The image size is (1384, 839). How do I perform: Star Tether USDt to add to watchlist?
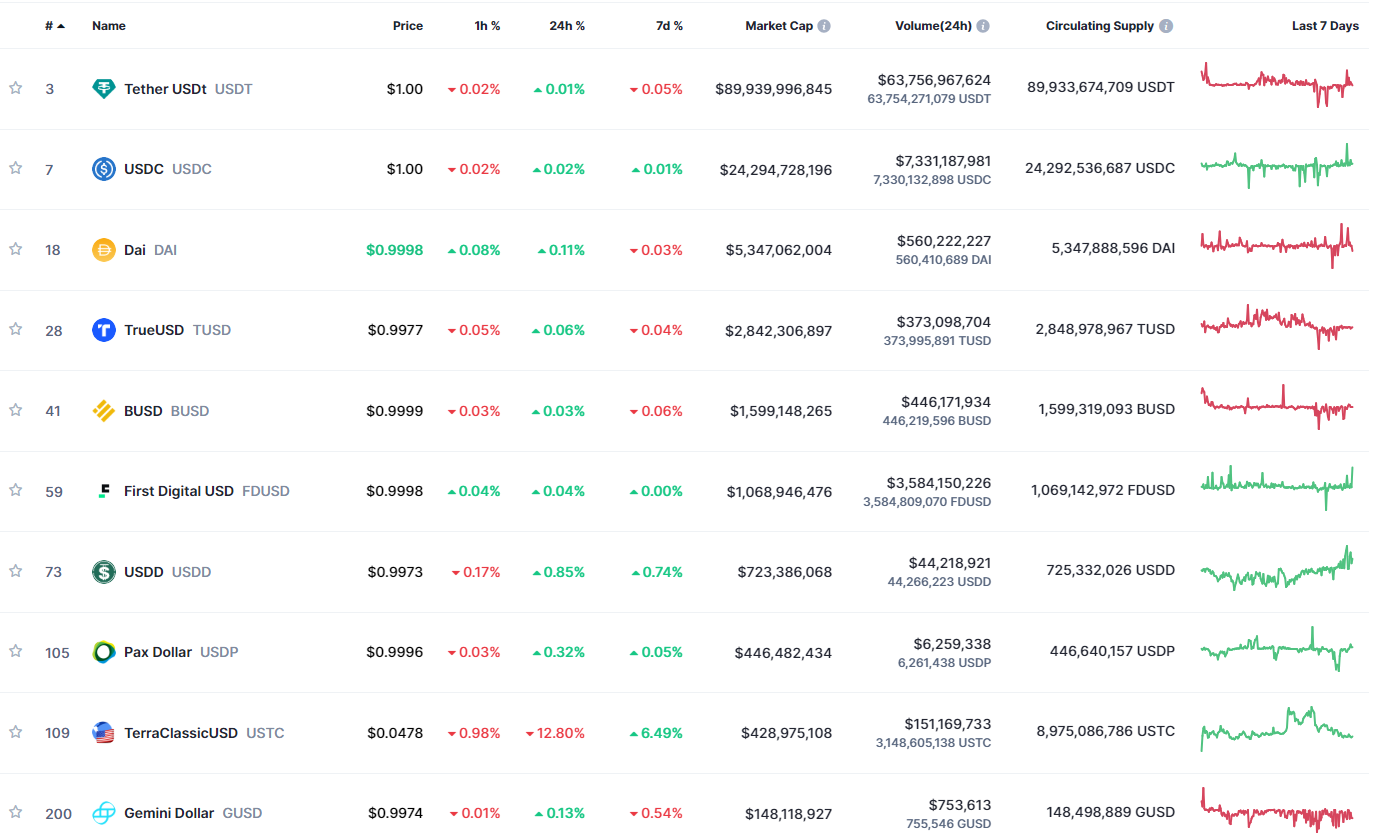pos(15,88)
